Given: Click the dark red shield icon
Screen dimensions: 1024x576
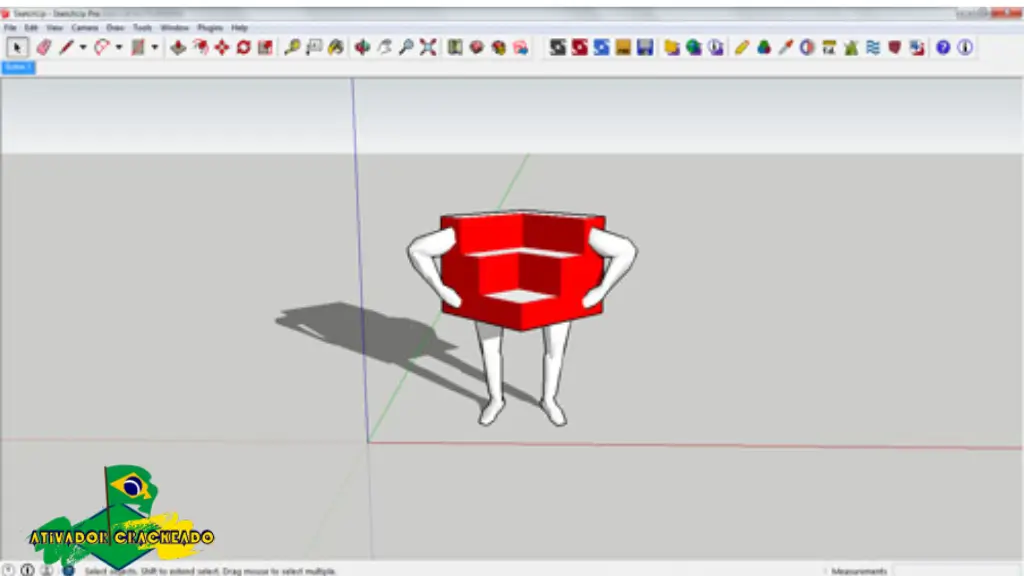Looking at the screenshot, I should coord(895,47).
